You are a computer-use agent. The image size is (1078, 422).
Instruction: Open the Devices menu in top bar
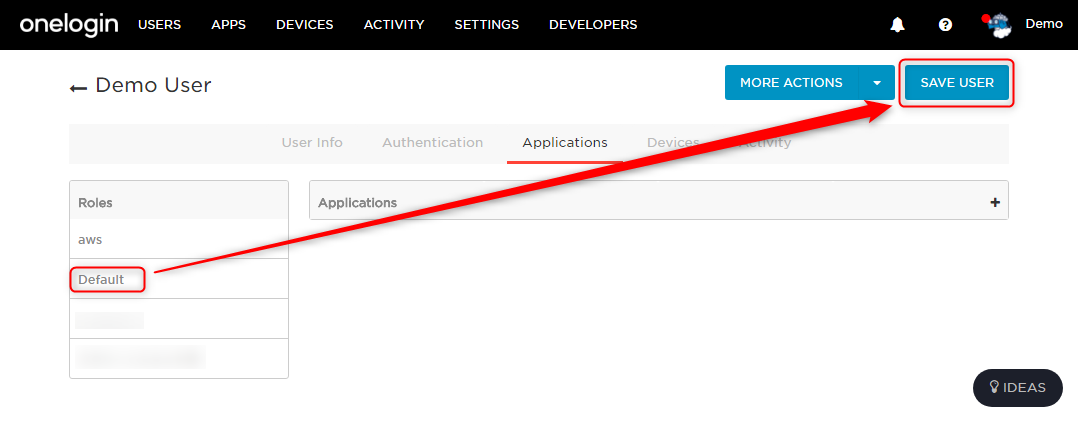pos(305,25)
